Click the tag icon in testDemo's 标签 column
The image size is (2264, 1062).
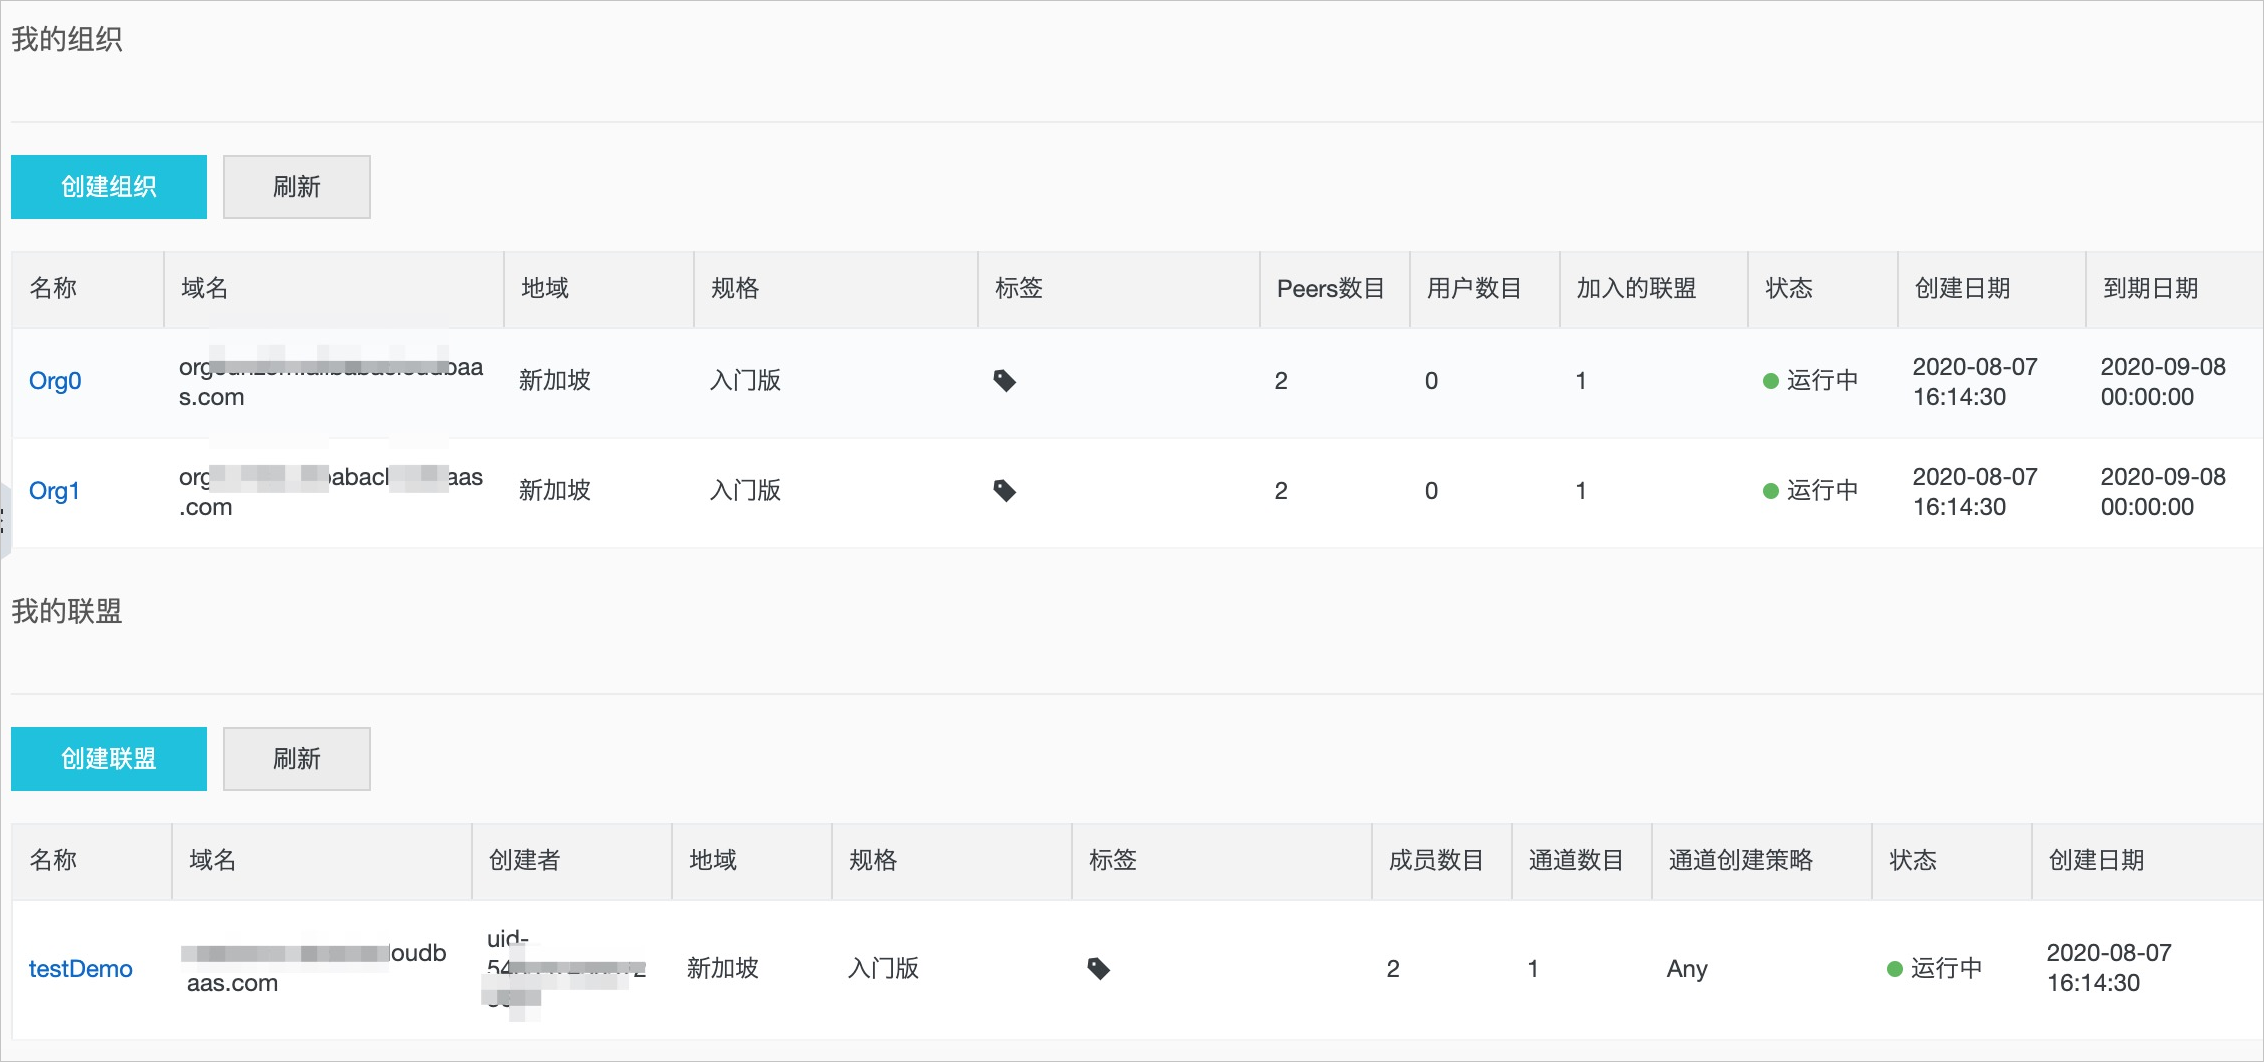[1099, 968]
